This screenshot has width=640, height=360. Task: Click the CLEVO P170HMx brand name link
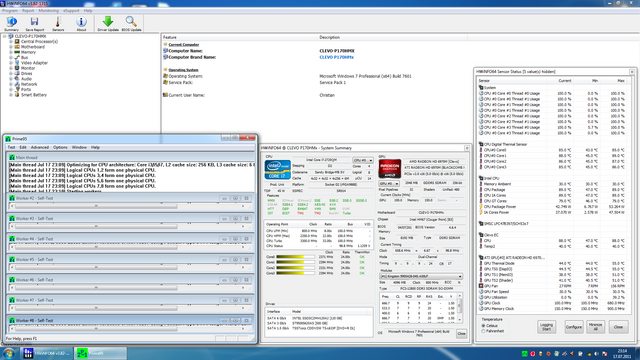click(336, 57)
